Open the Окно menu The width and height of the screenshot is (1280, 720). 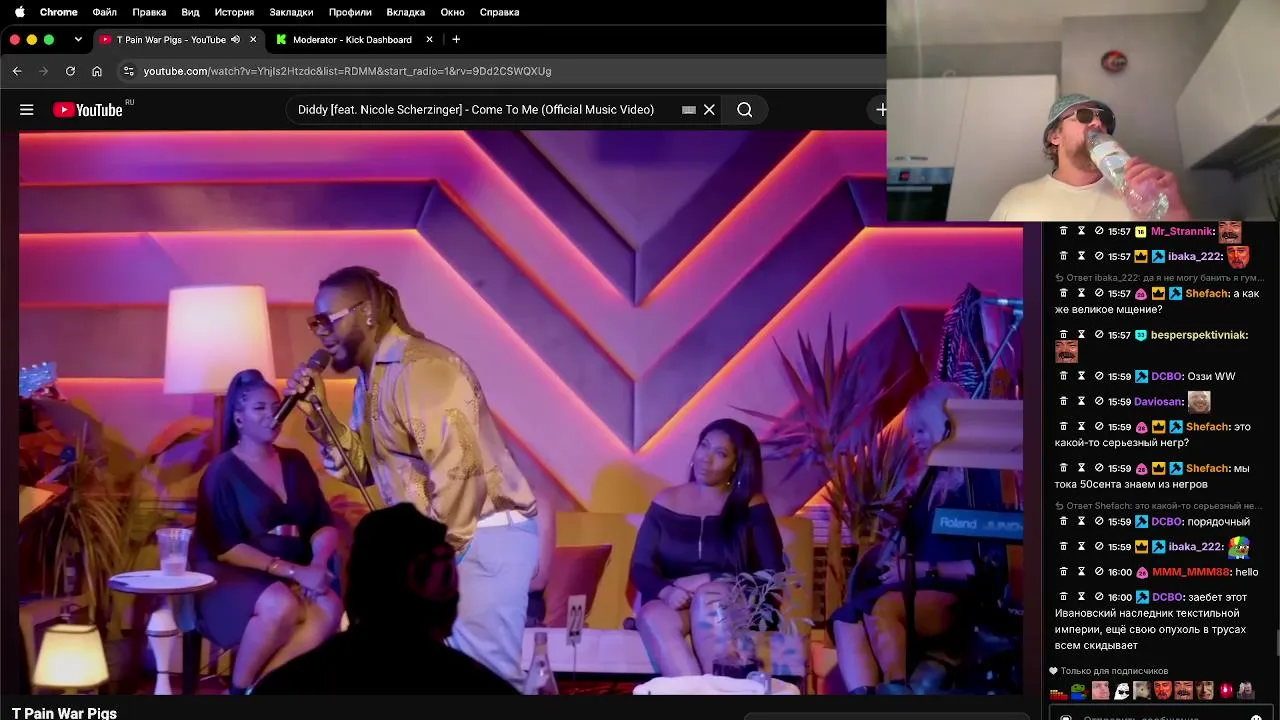click(x=452, y=12)
